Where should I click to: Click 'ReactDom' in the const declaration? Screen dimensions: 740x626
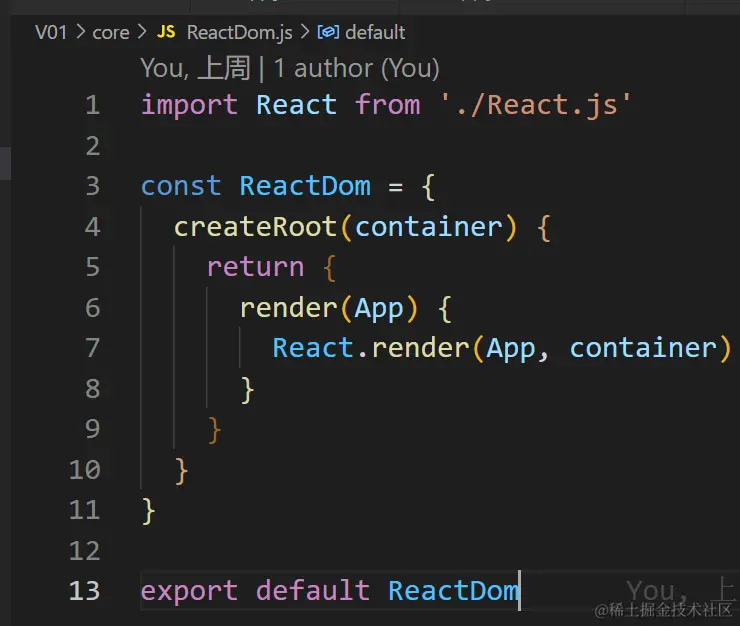tap(305, 186)
